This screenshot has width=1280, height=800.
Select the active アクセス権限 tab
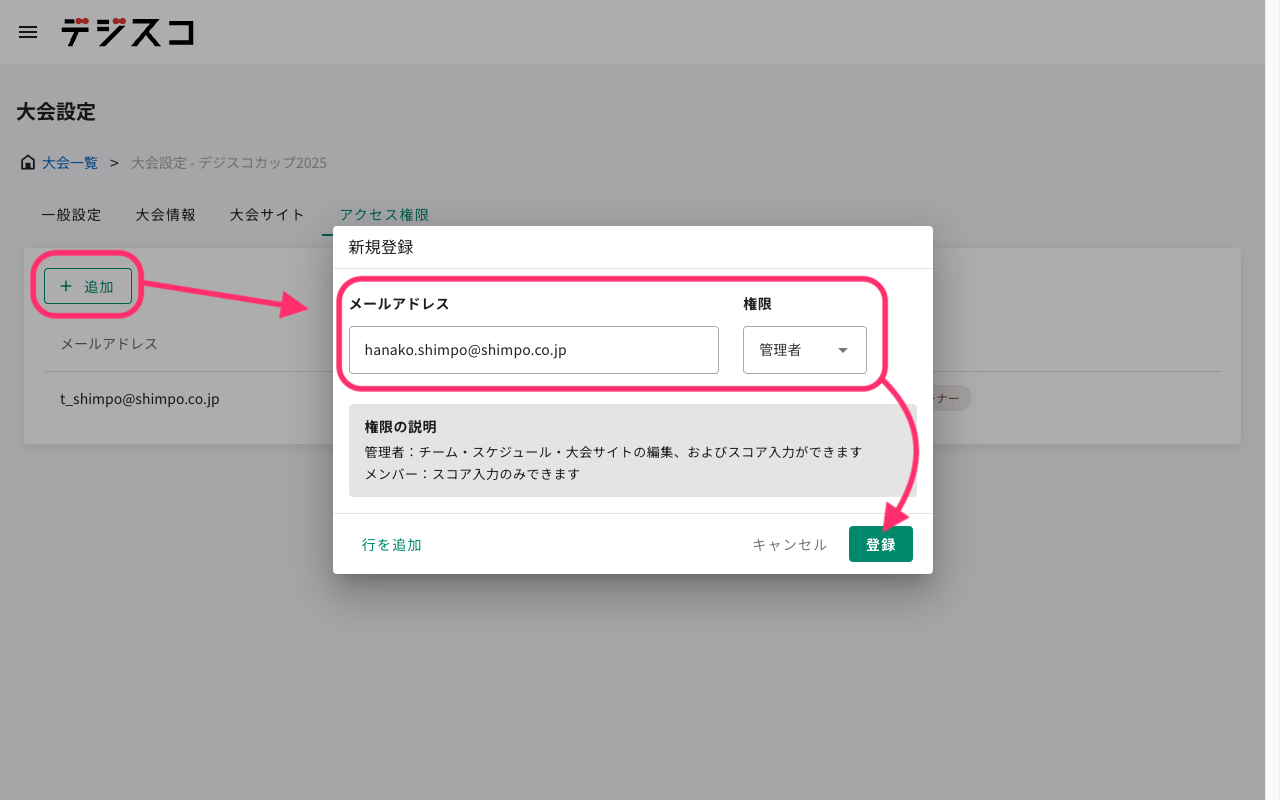point(383,214)
